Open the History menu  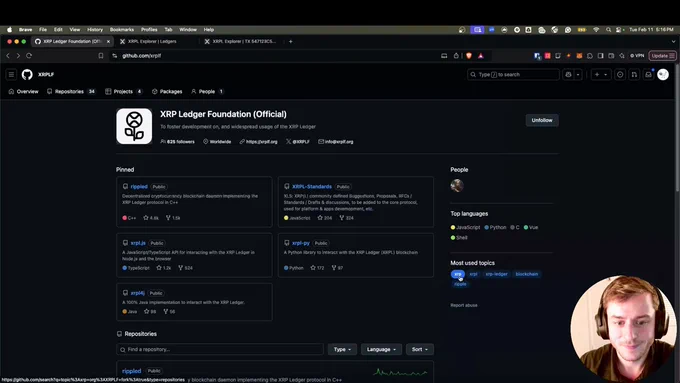point(95,29)
